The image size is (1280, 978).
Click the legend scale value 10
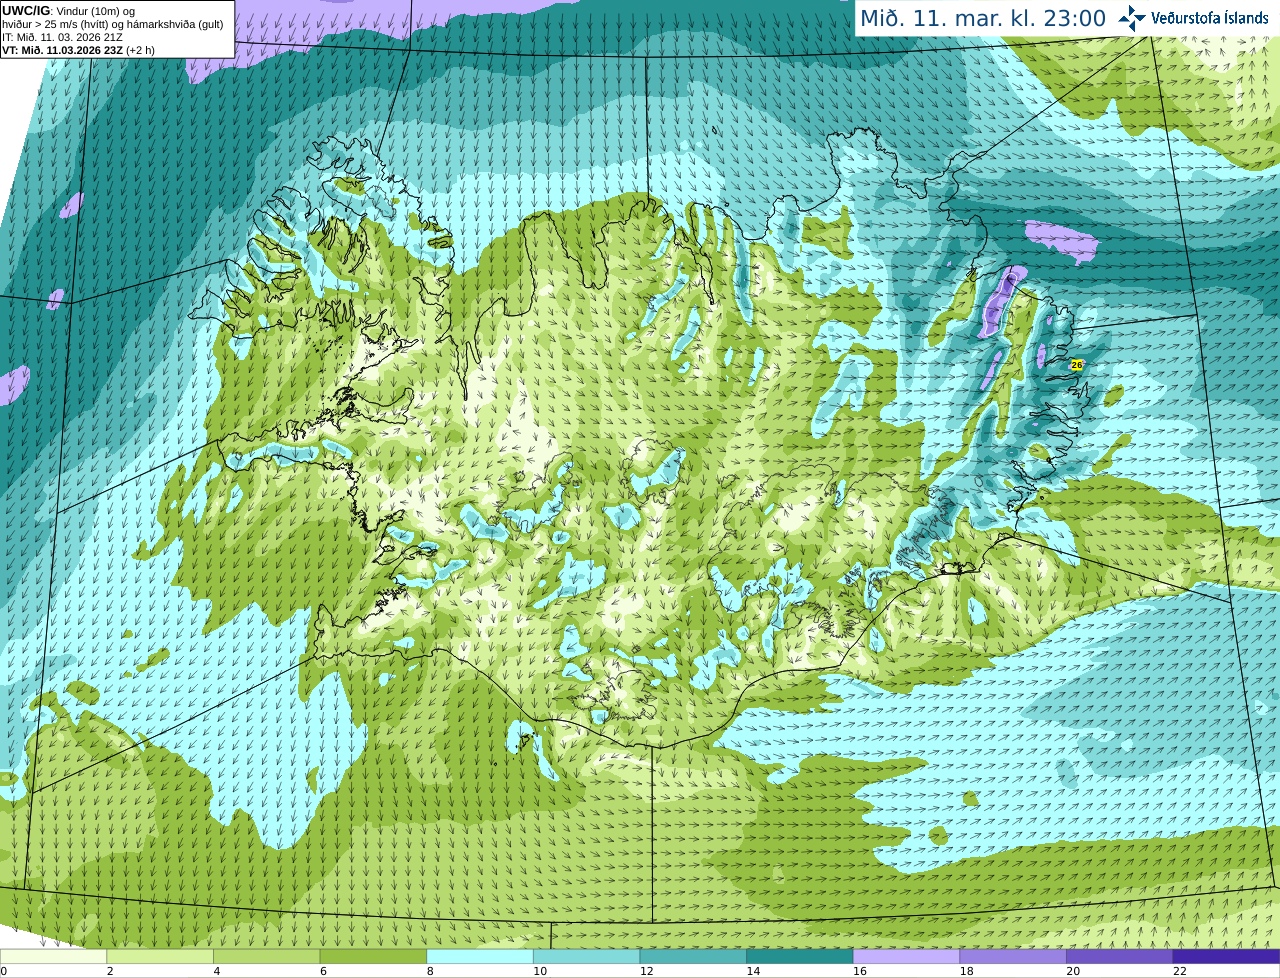point(540,971)
